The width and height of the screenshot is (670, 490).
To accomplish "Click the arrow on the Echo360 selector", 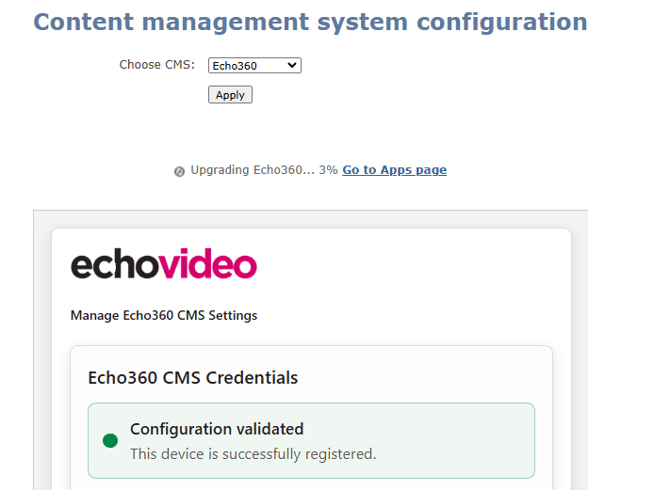I will [x=292, y=65].
